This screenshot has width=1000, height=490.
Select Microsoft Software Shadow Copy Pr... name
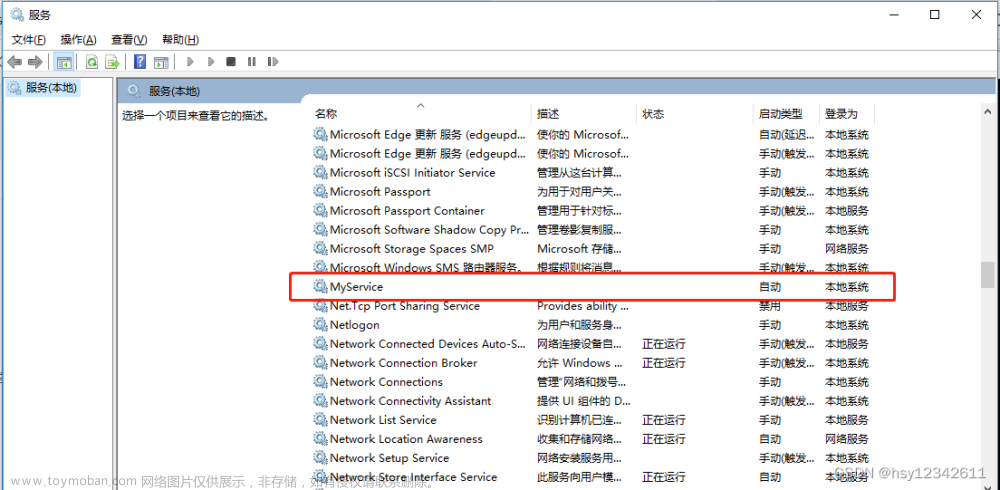click(x=429, y=230)
